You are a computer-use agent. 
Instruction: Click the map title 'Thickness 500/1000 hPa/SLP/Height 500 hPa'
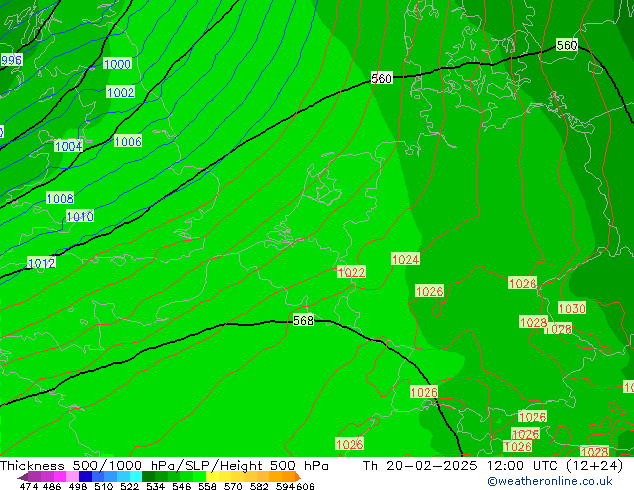point(164,466)
